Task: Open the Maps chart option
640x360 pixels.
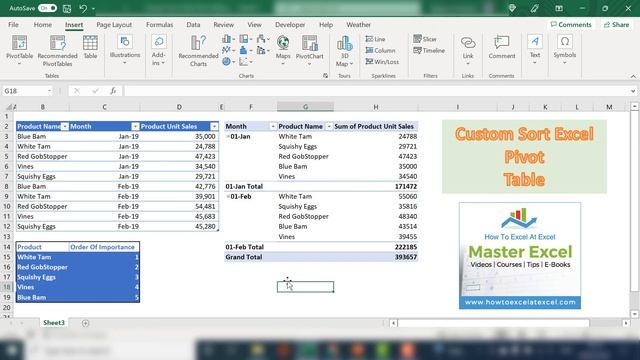Action: point(283,50)
